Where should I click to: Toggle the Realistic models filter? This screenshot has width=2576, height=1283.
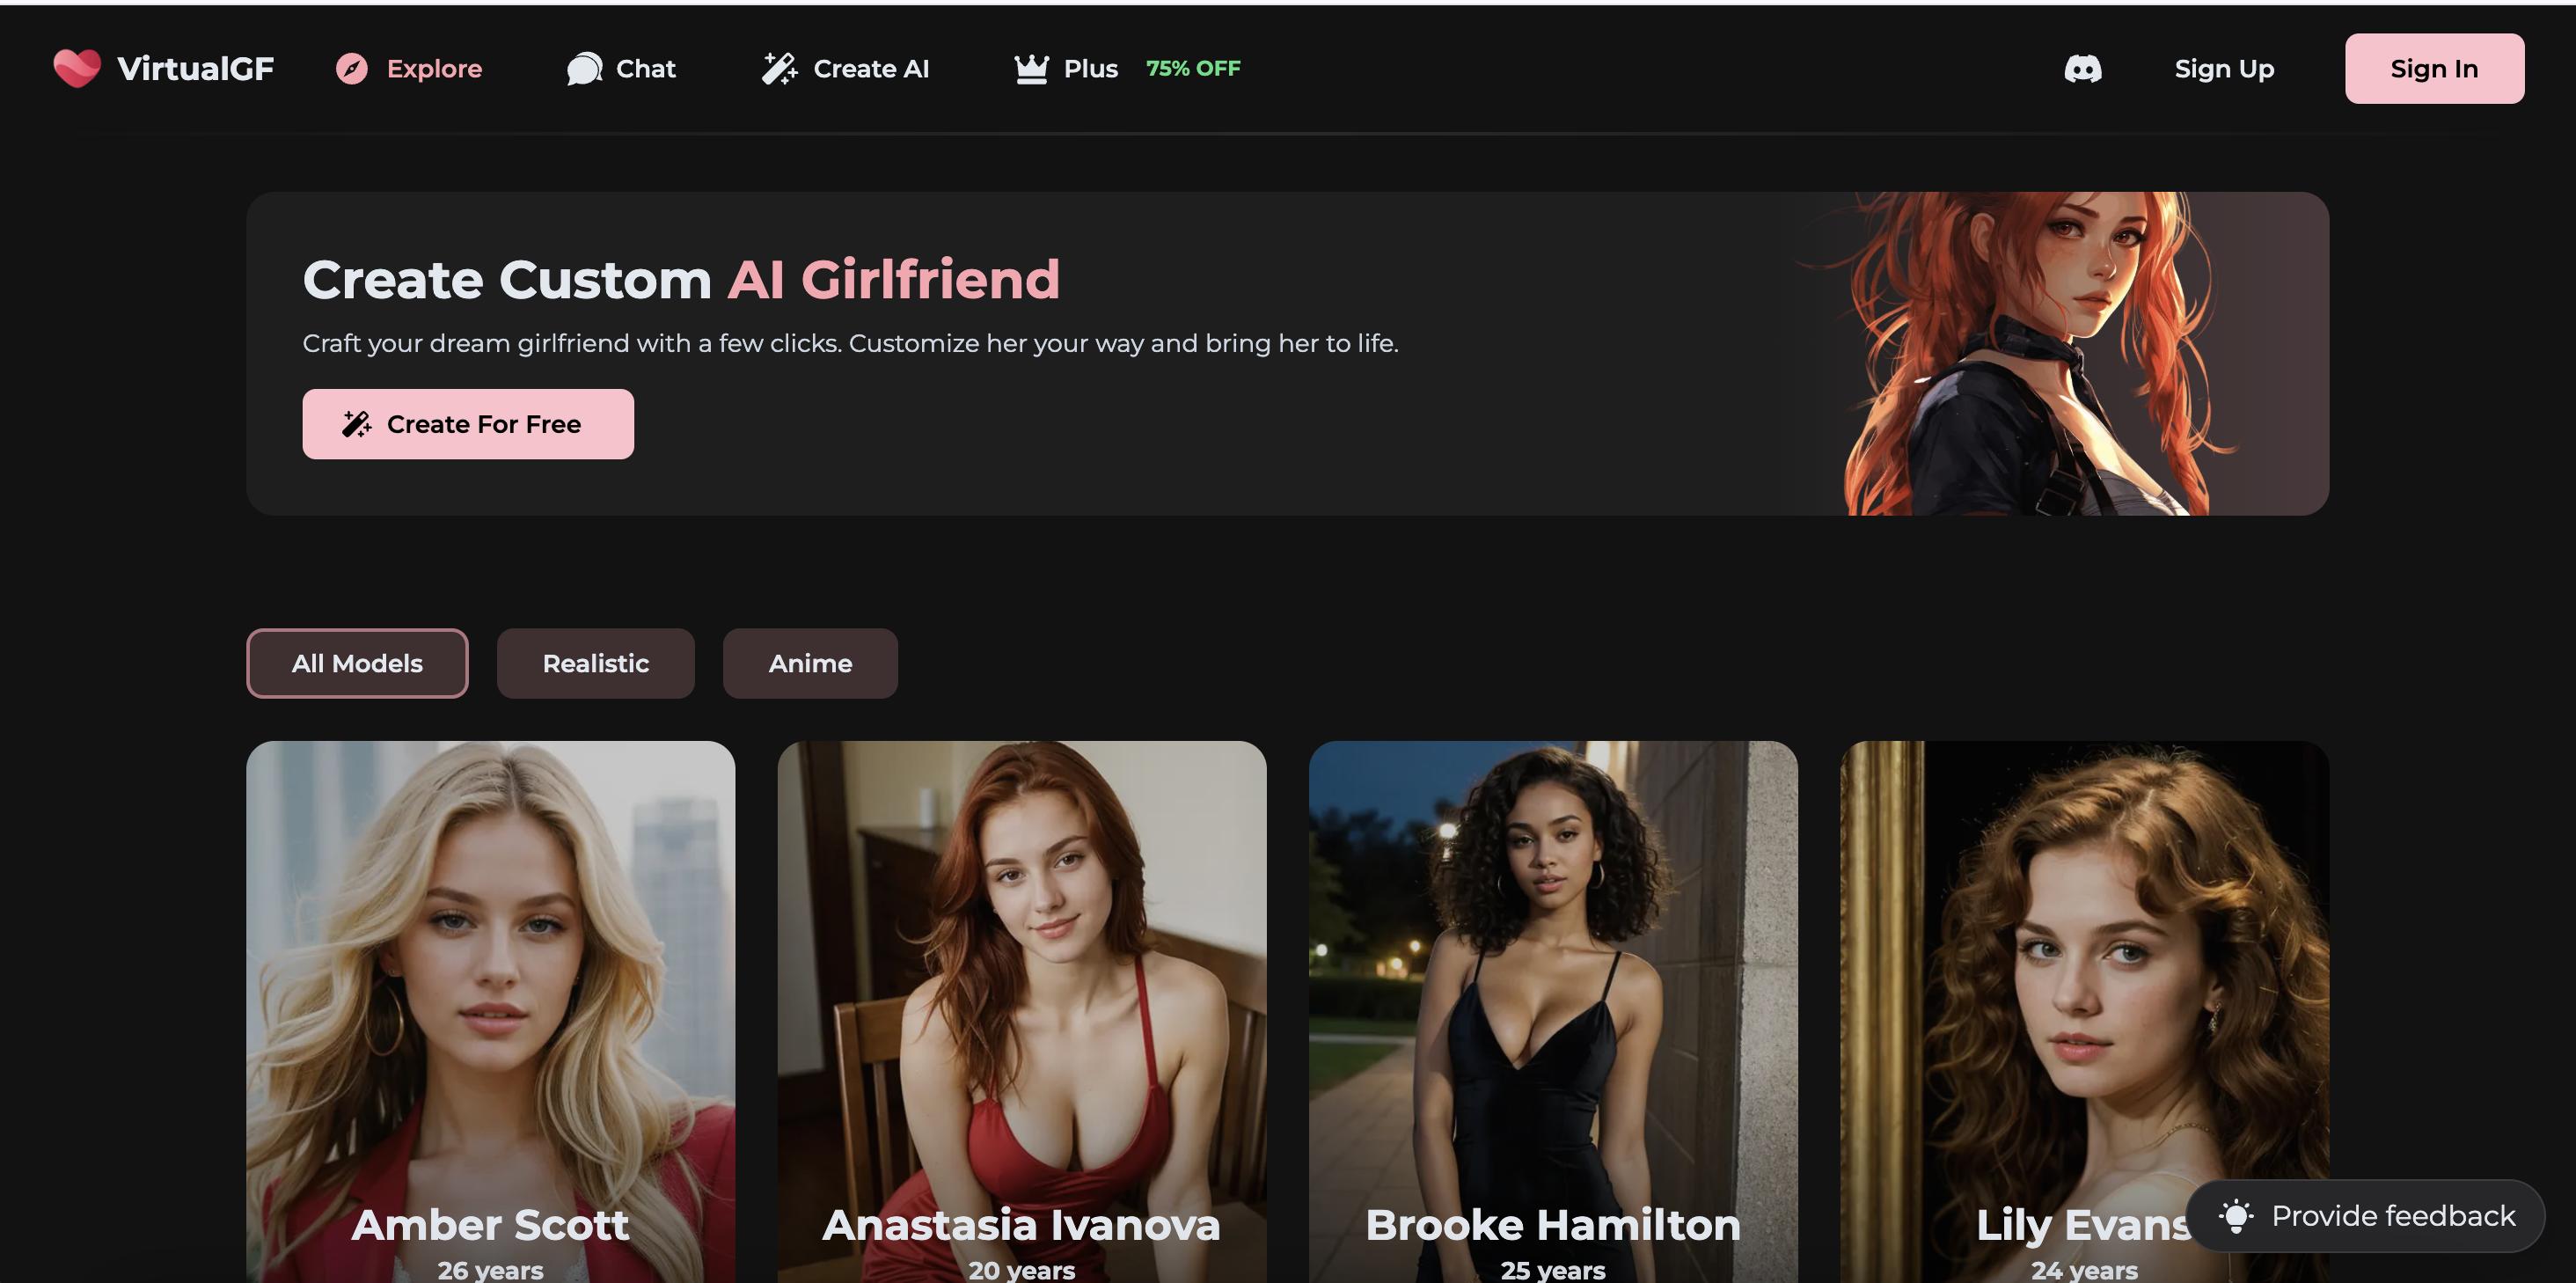pos(595,663)
